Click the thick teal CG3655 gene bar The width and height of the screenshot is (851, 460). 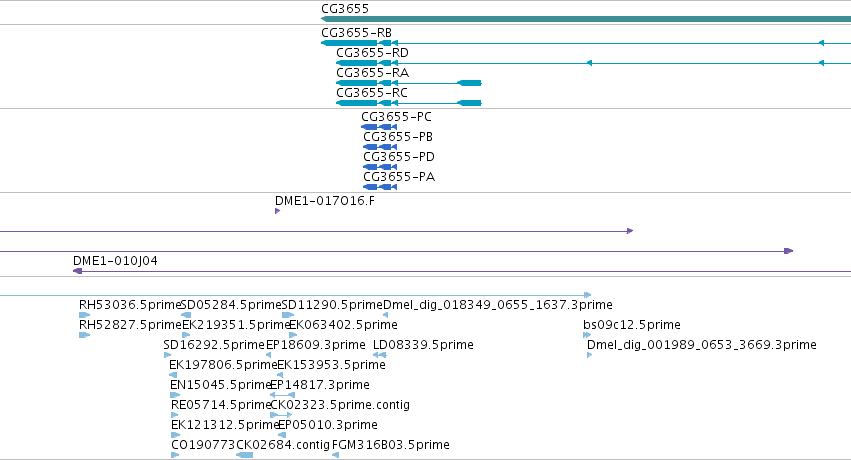[x=586, y=19]
